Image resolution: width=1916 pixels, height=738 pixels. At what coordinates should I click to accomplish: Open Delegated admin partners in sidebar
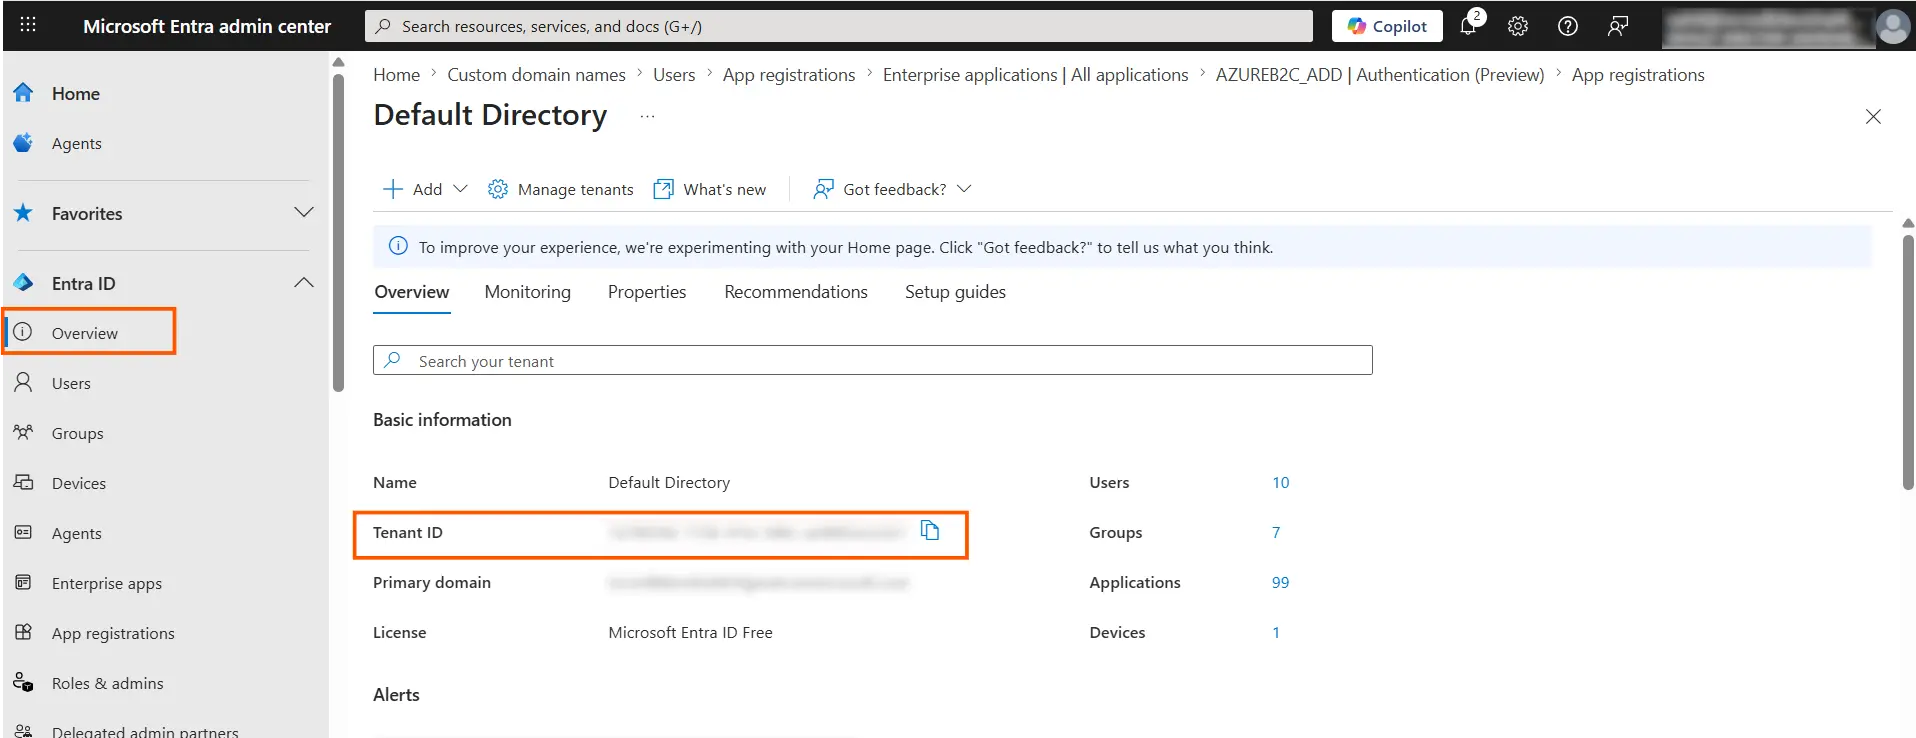tap(144, 731)
